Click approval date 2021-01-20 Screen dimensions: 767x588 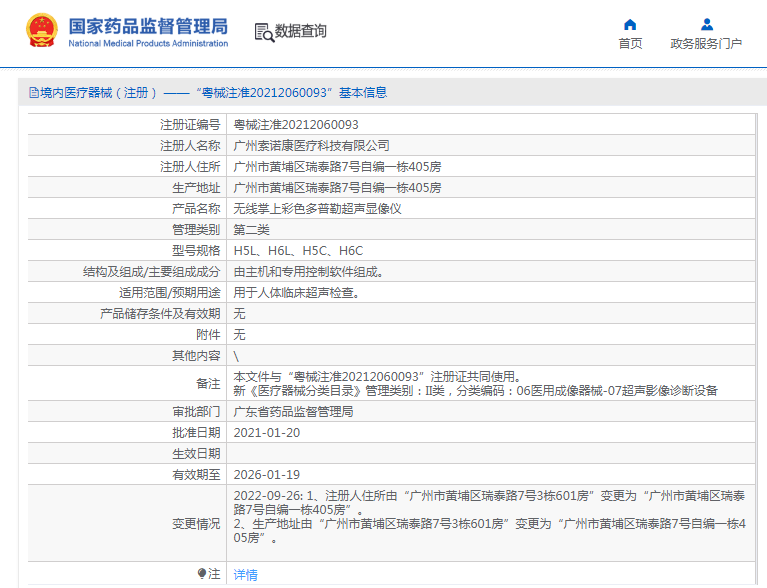click(266, 433)
